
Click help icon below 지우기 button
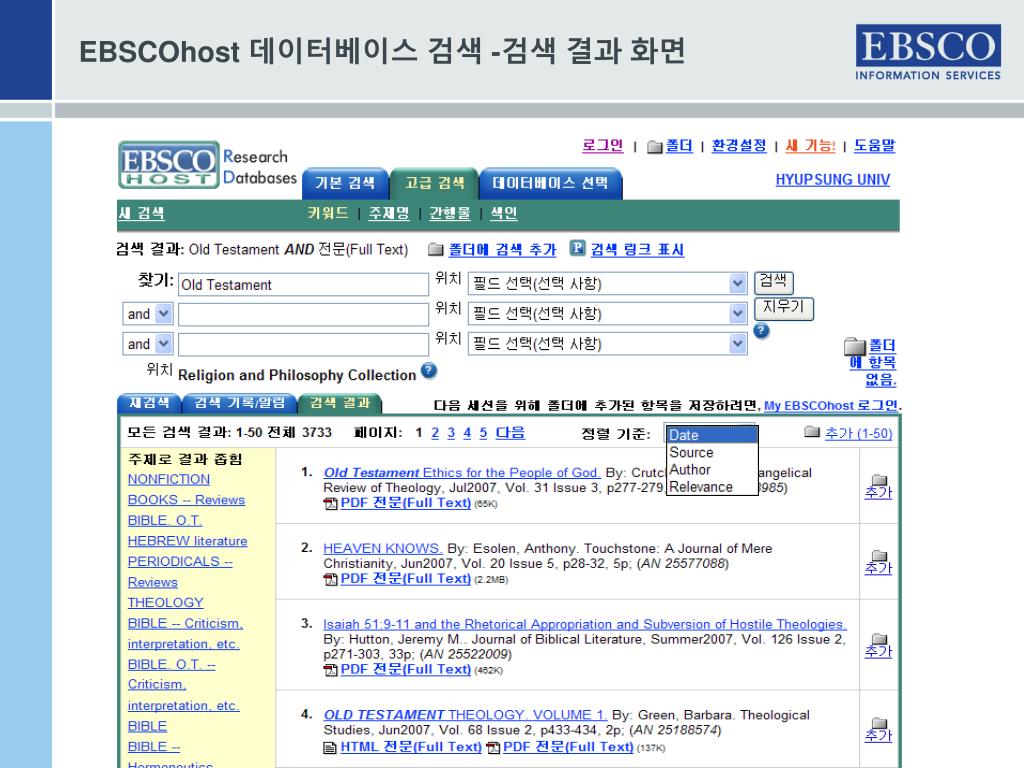(761, 331)
